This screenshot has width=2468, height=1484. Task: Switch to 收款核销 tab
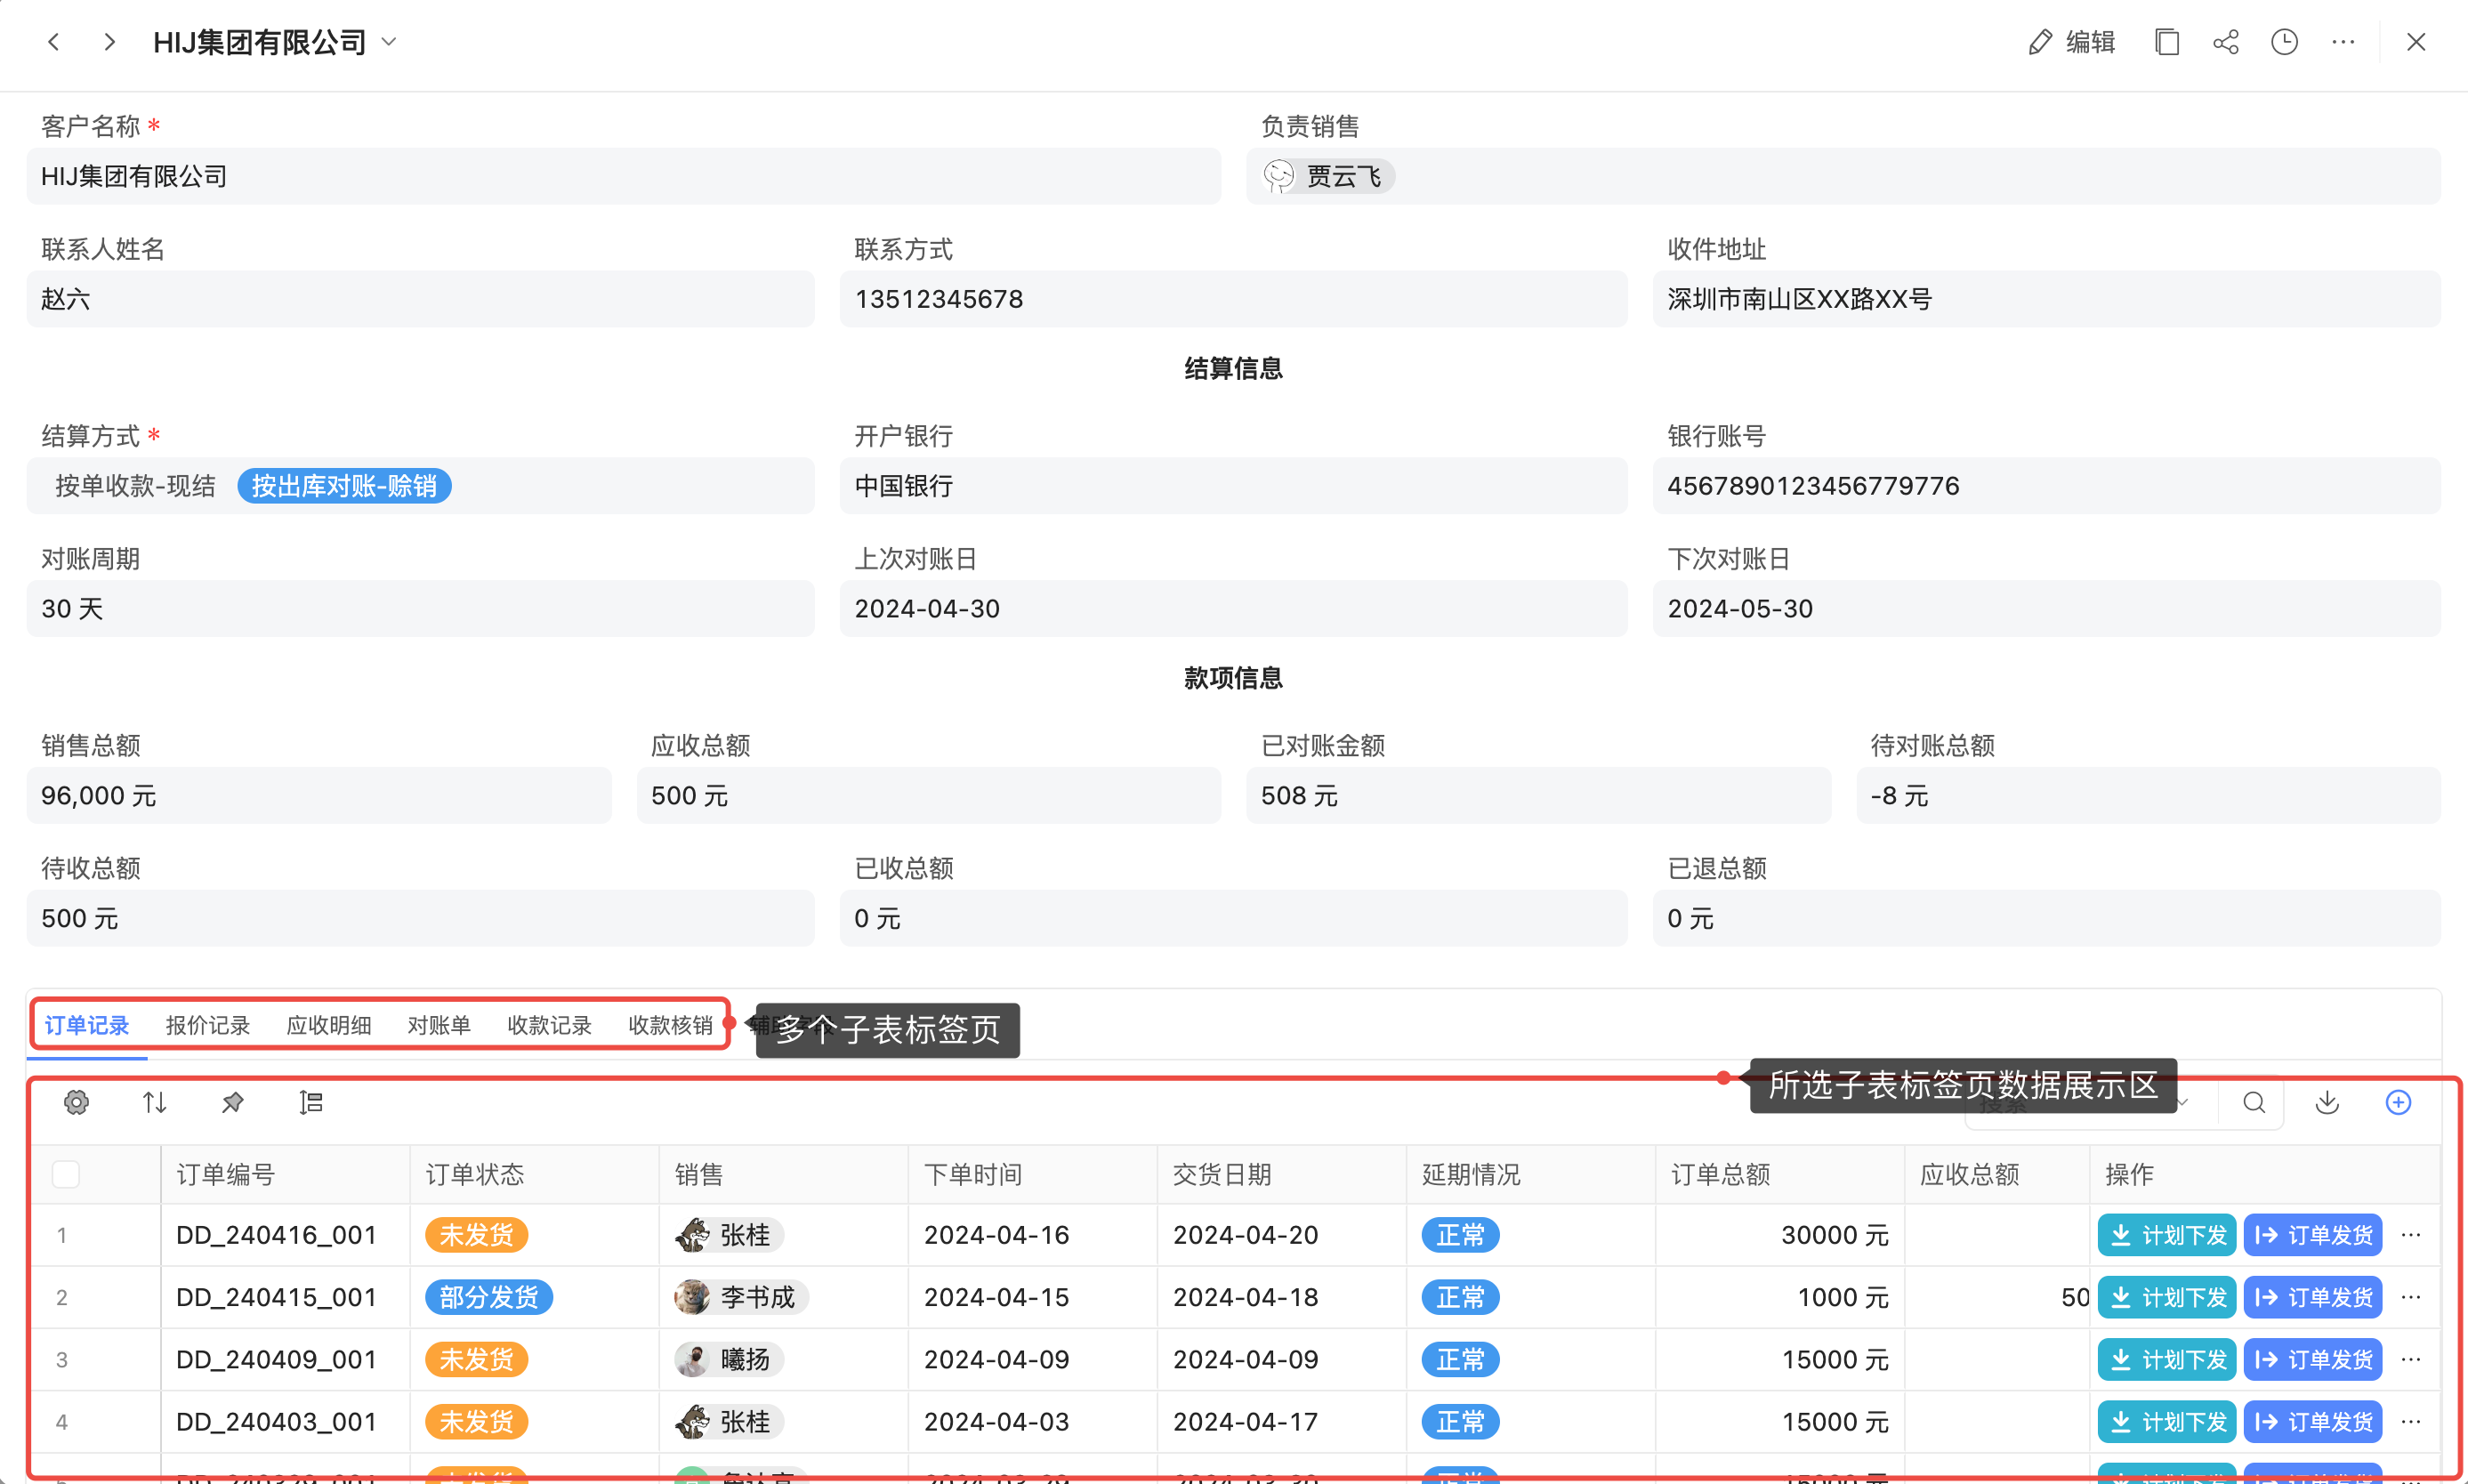671,1025
